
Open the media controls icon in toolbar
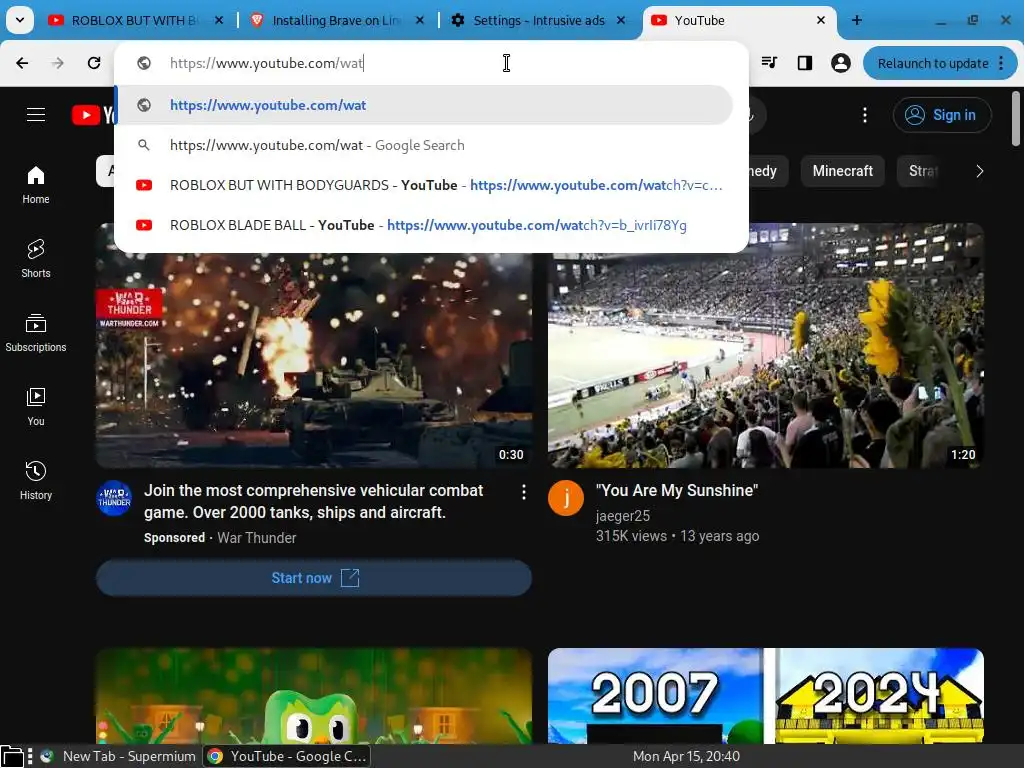(769, 63)
